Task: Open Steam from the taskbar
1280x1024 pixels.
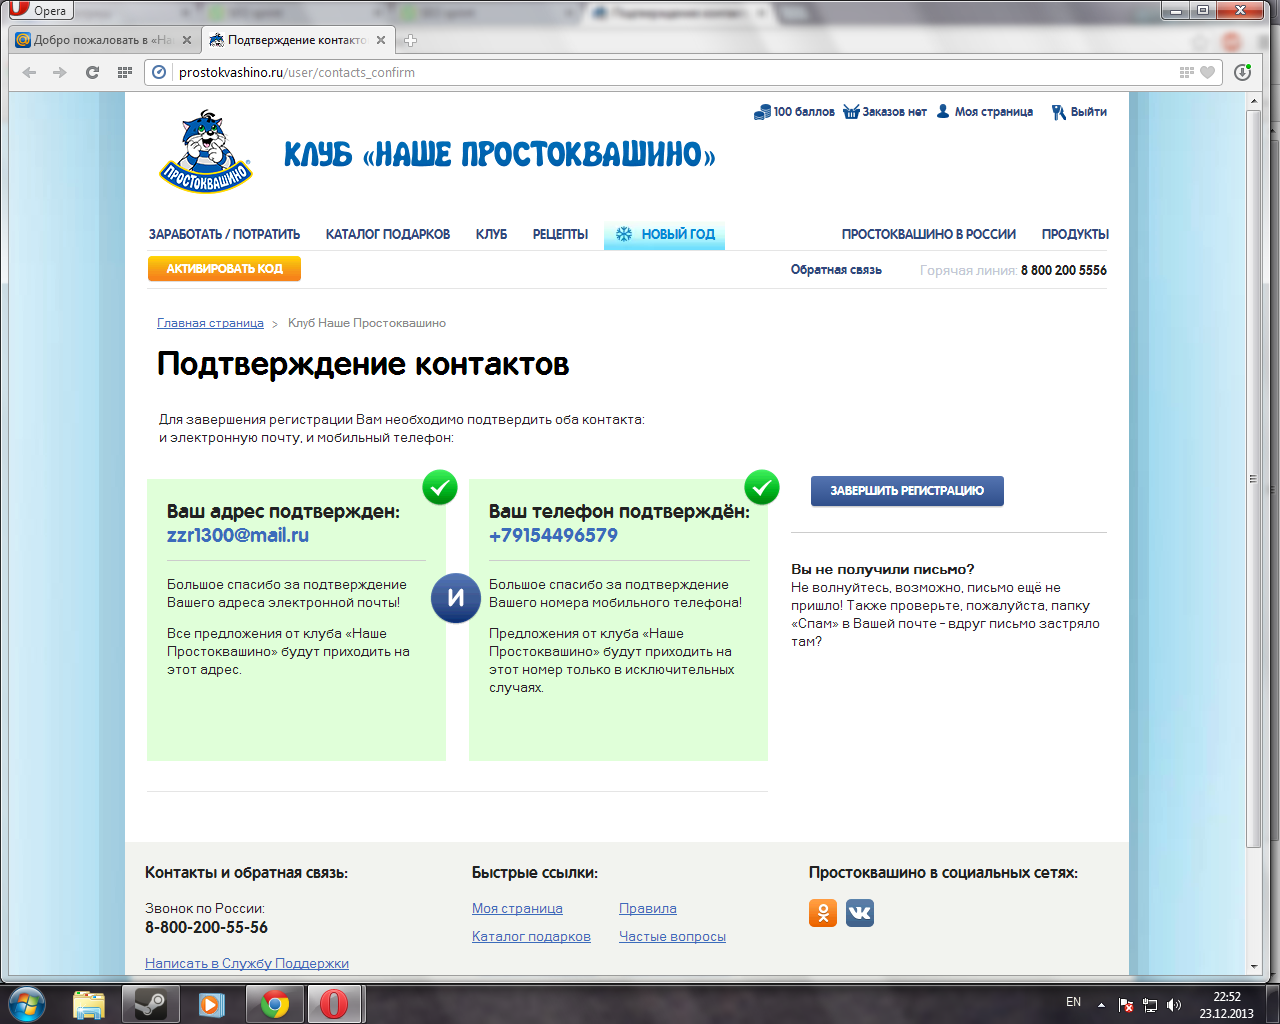Action: coord(151,1004)
